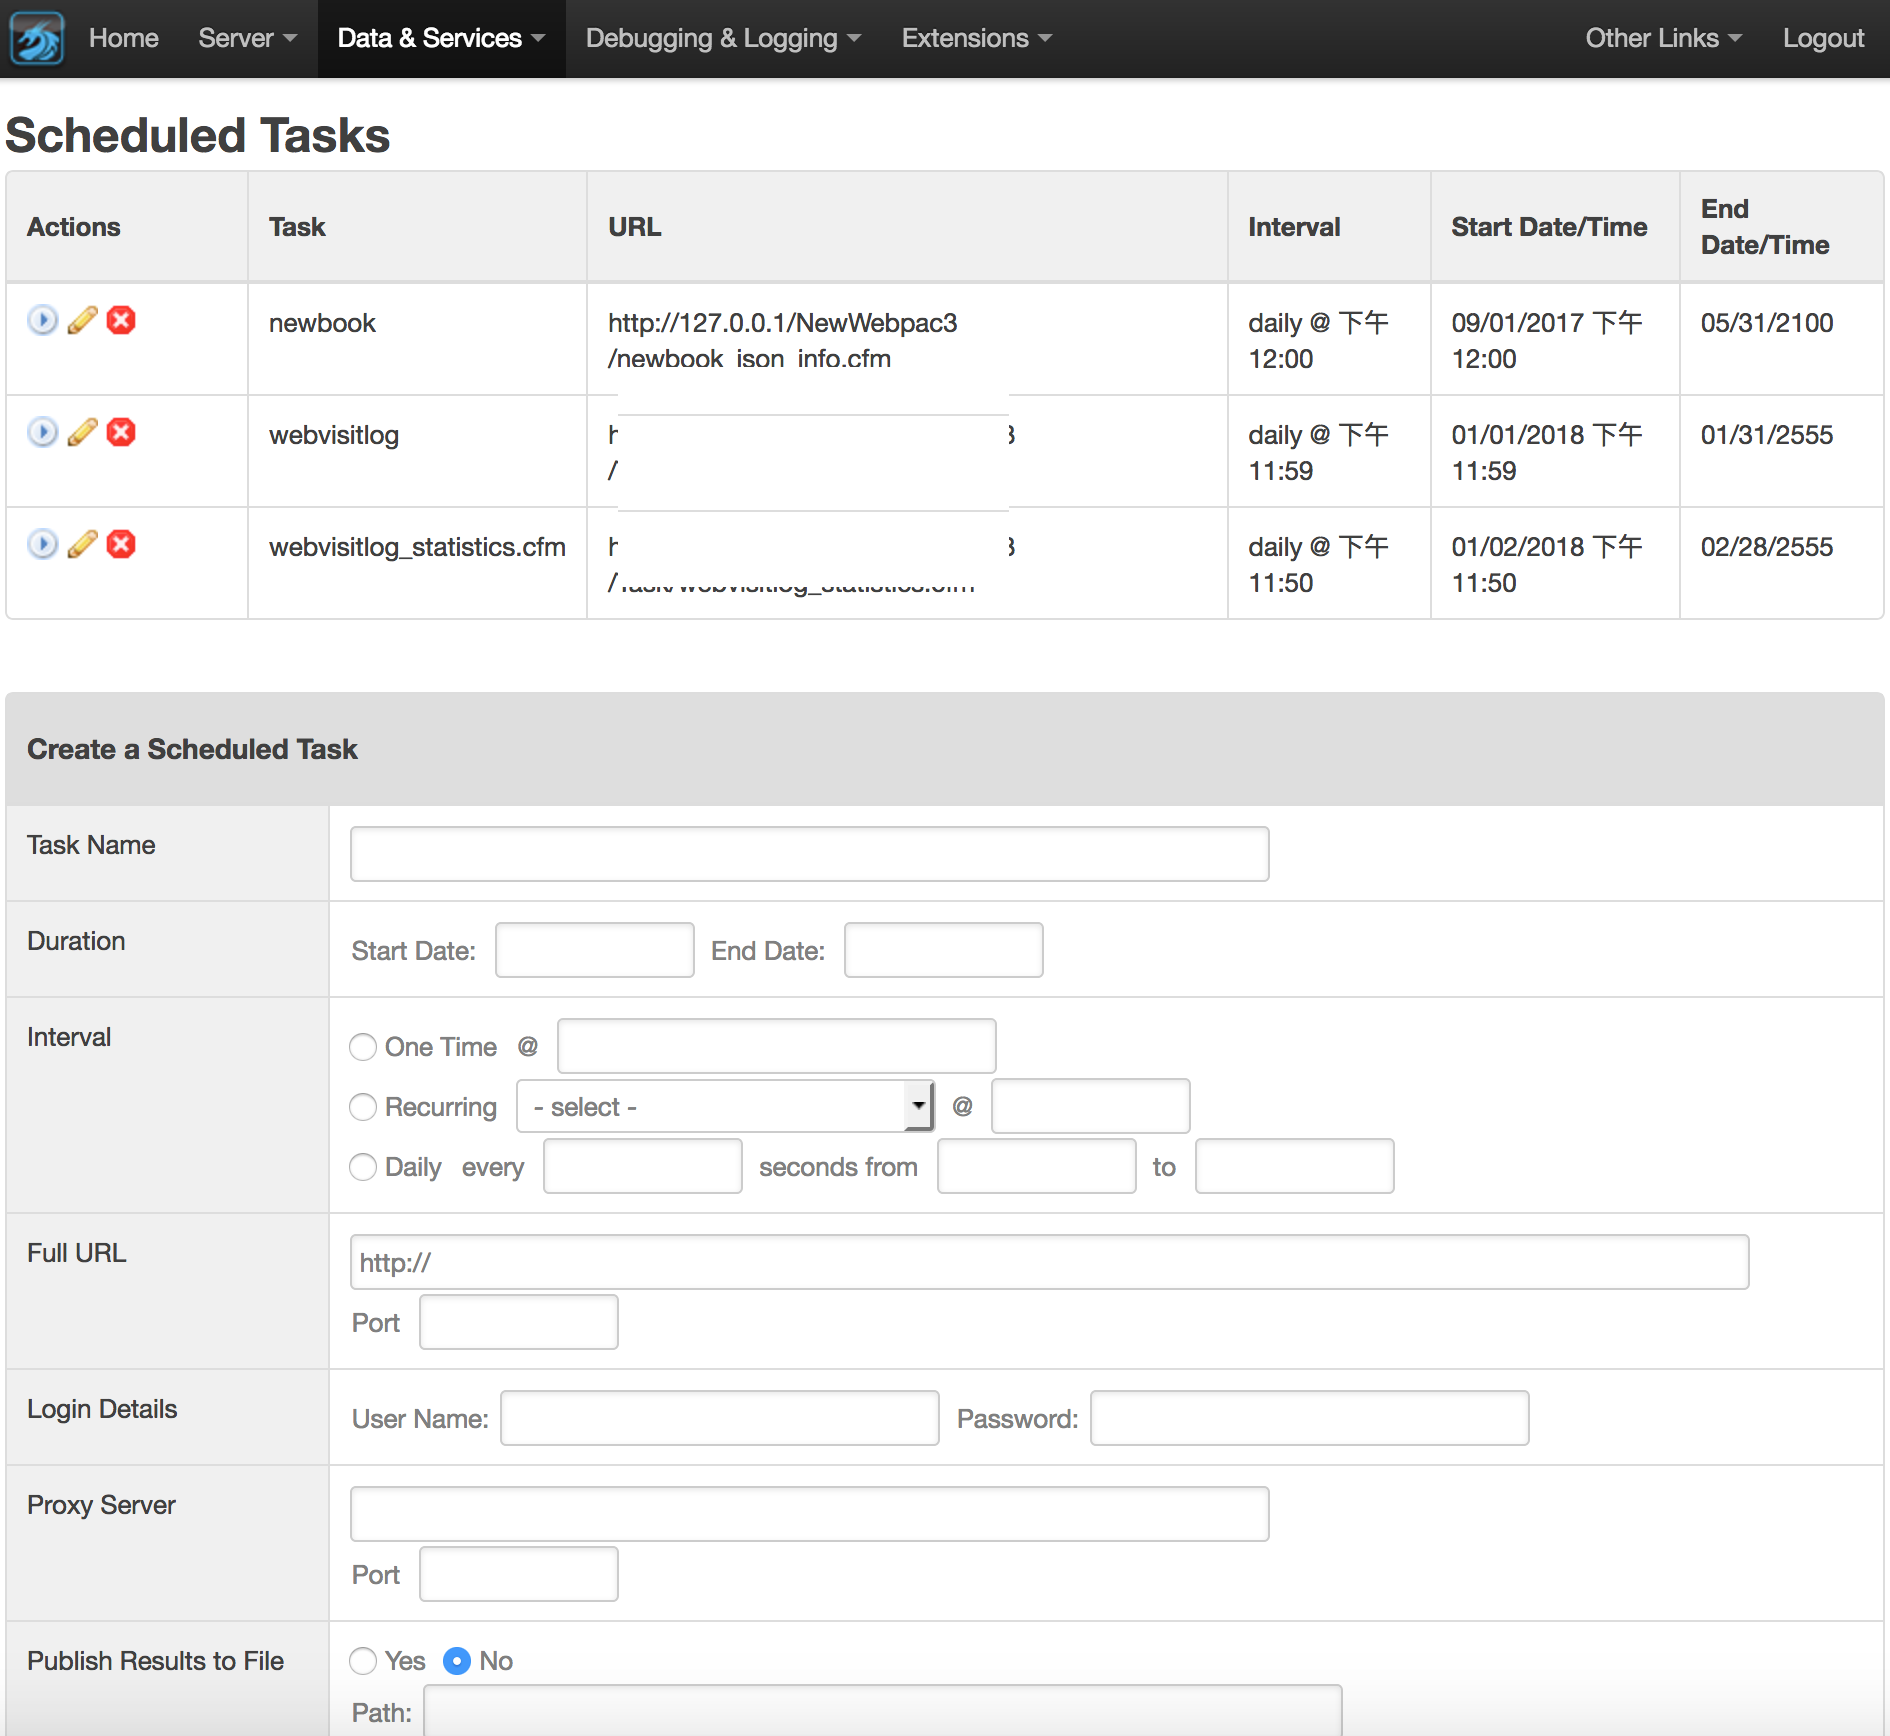Click the Create a Scheduled Task heading

(x=192, y=749)
